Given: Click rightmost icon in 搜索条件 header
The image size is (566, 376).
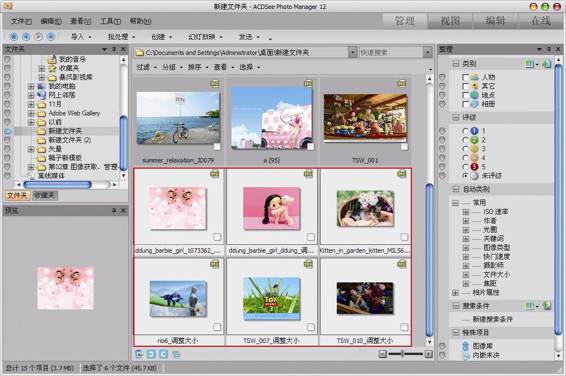Looking at the screenshot, I should [547, 306].
